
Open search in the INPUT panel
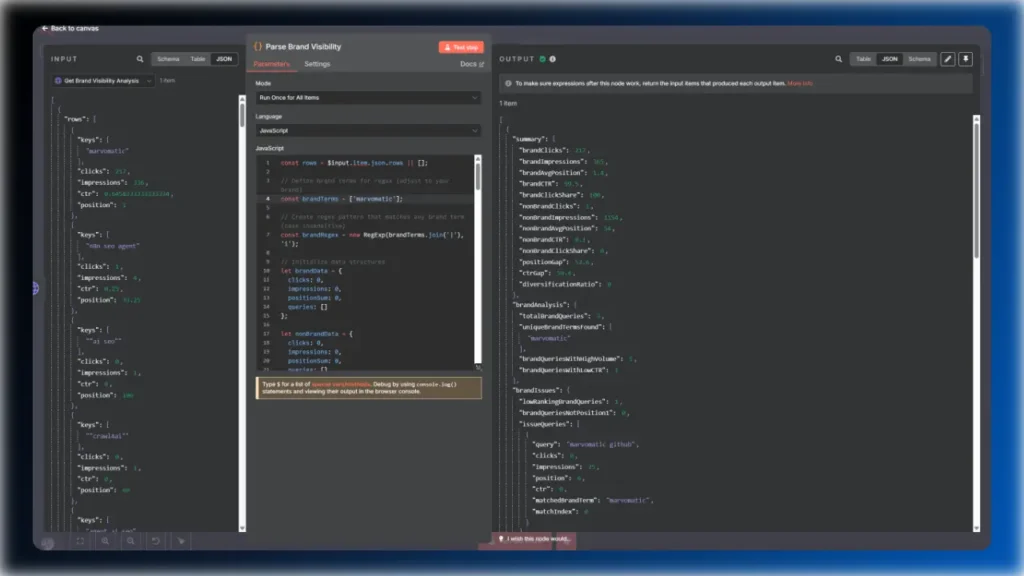coord(140,59)
